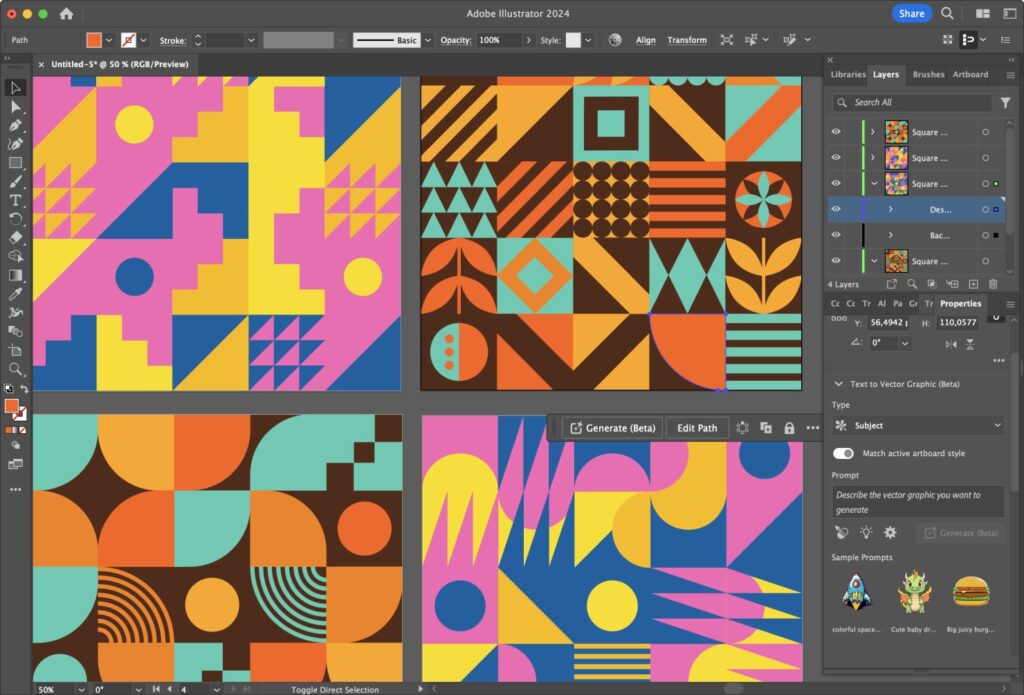1024x695 pixels.
Task: Toggle visibility of the first Square layer
Action: [x=836, y=131]
